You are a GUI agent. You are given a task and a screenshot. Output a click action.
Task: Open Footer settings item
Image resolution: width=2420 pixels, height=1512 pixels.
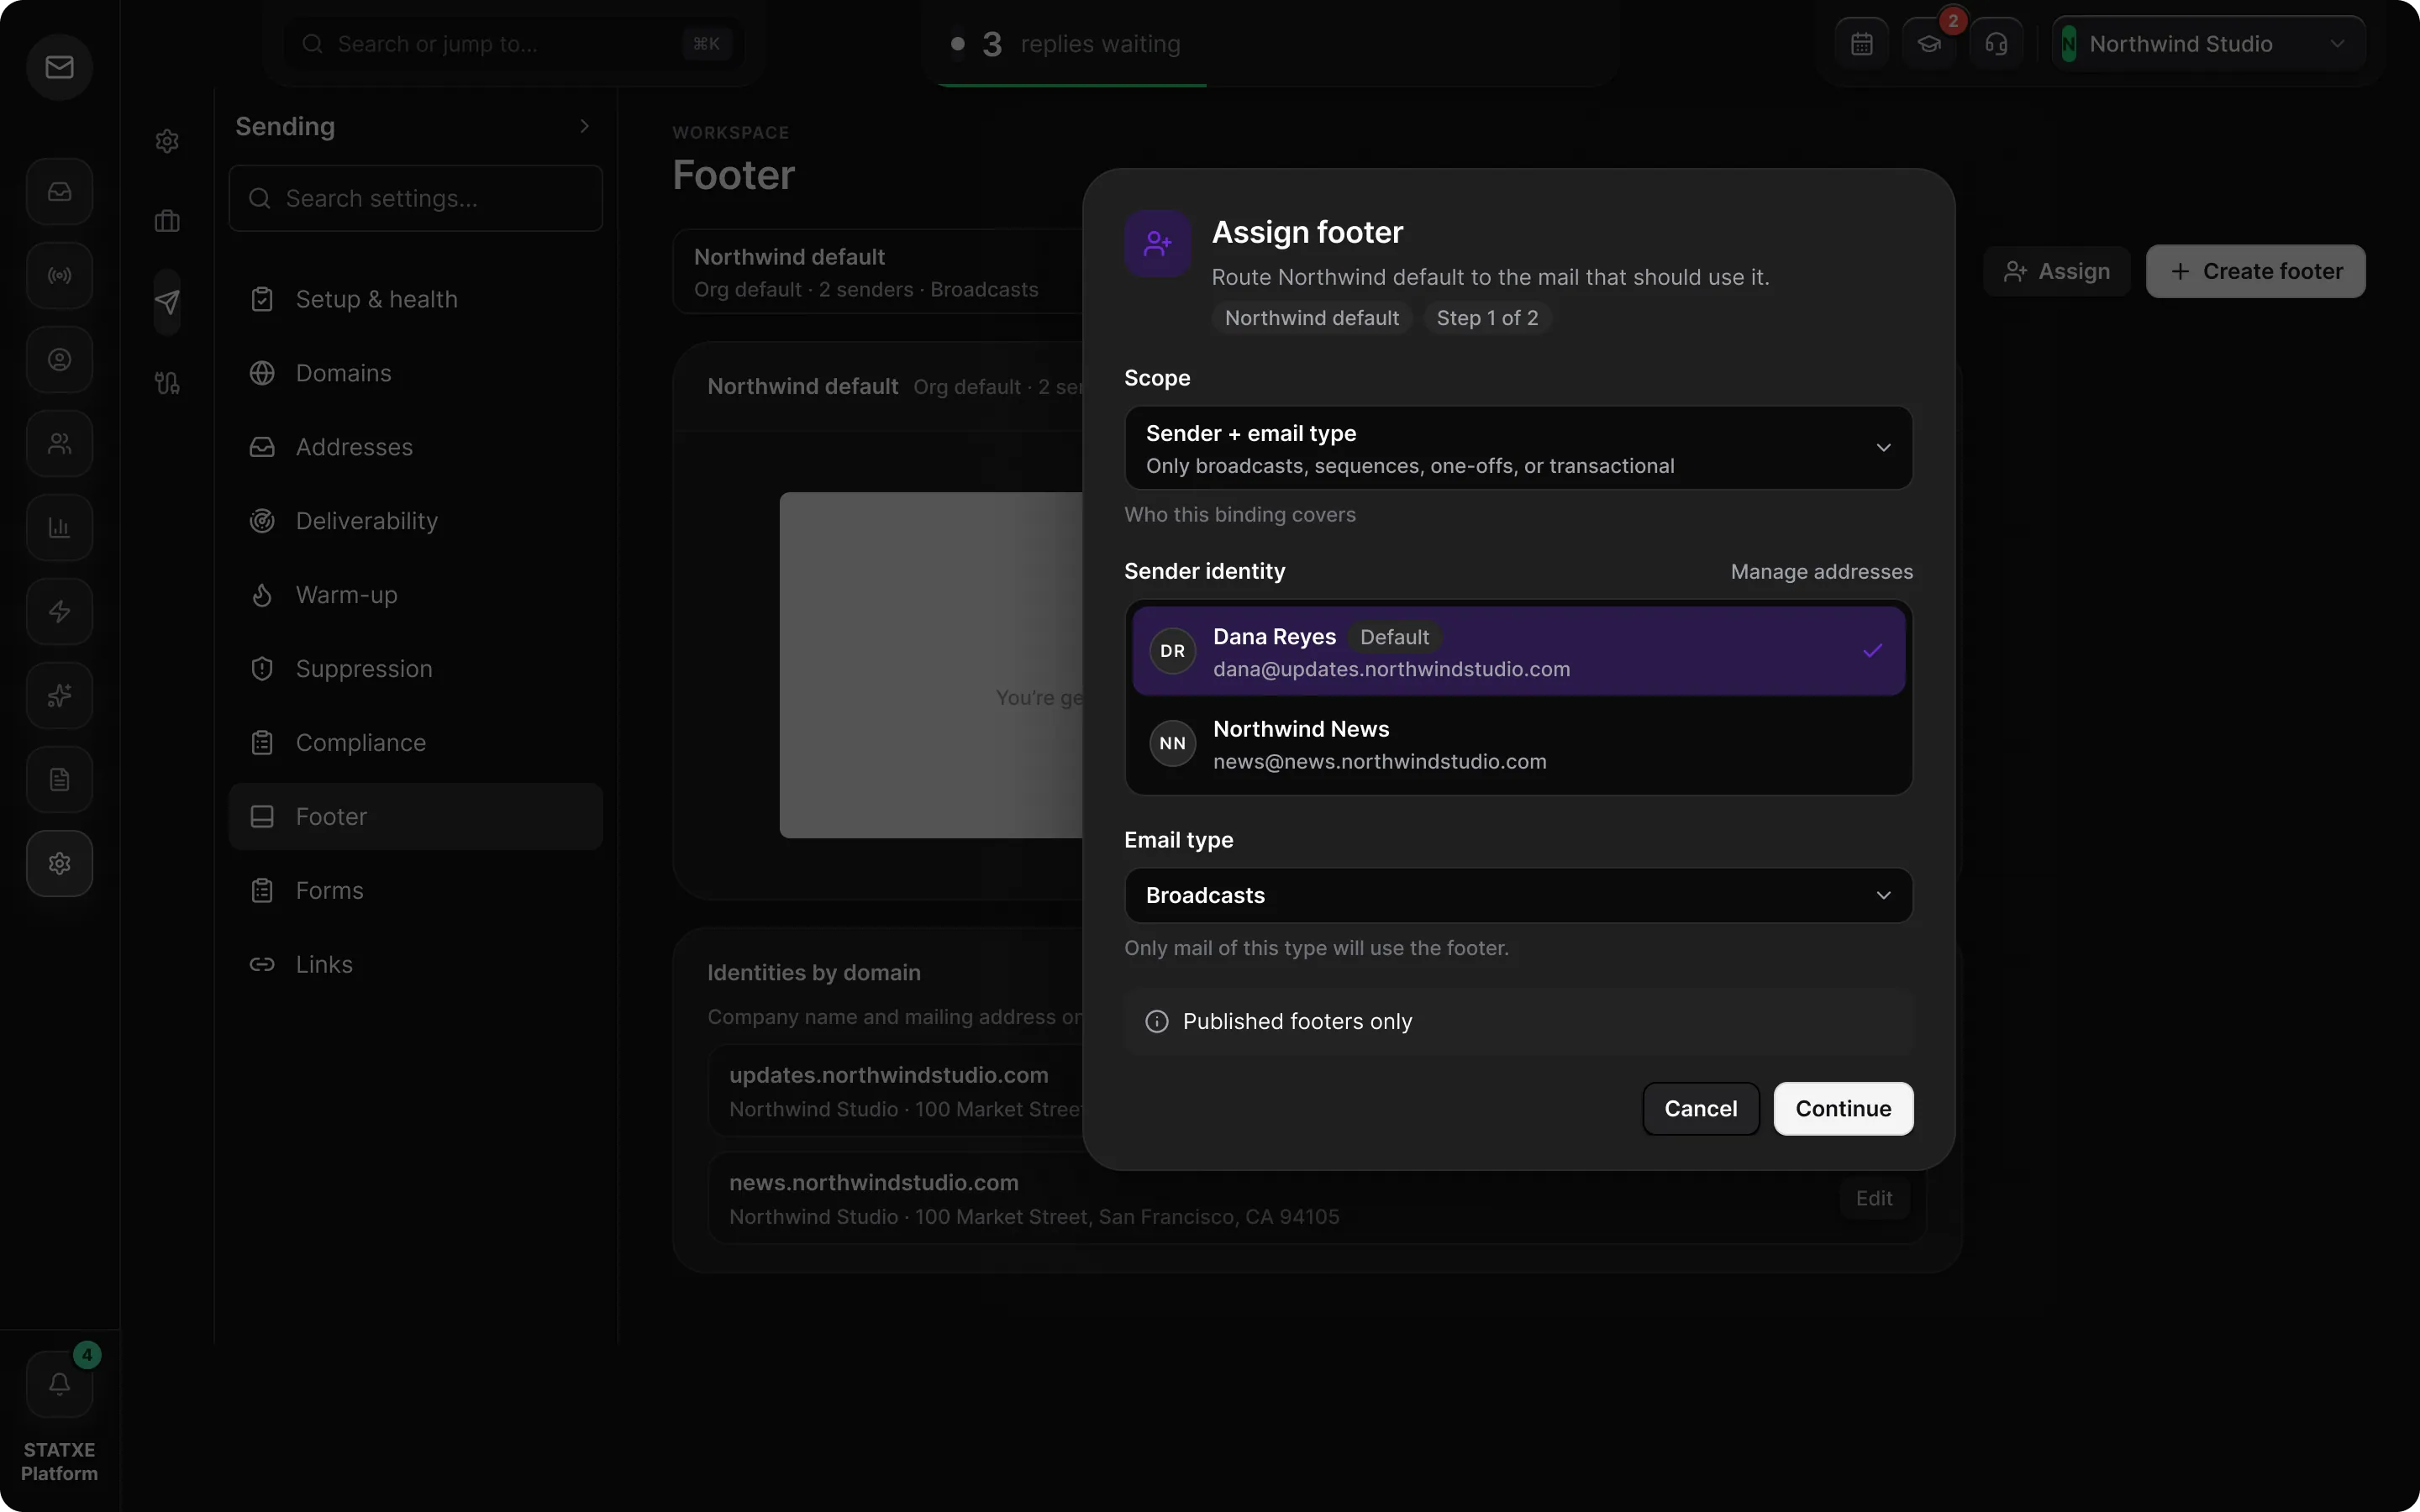415,817
